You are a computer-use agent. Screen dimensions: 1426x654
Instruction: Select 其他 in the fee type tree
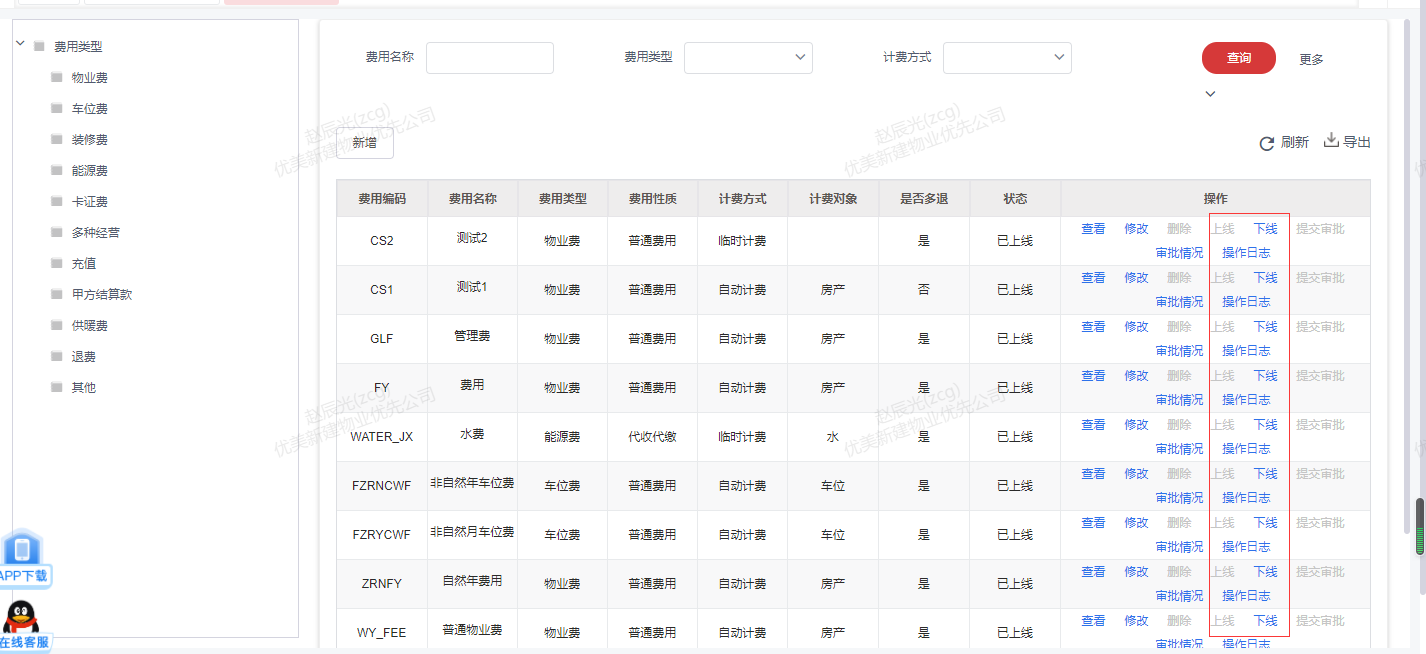pyautogui.click(x=84, y=388)
